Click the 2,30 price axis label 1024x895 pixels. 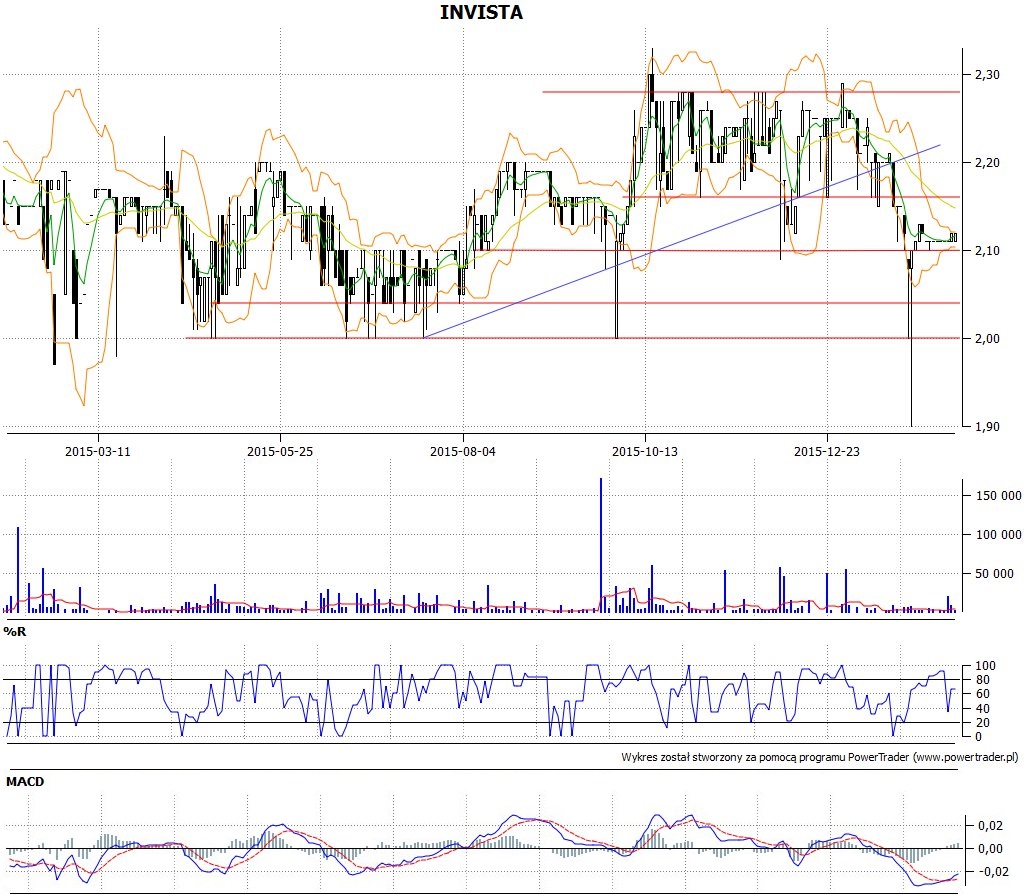(x=987, y=74)
